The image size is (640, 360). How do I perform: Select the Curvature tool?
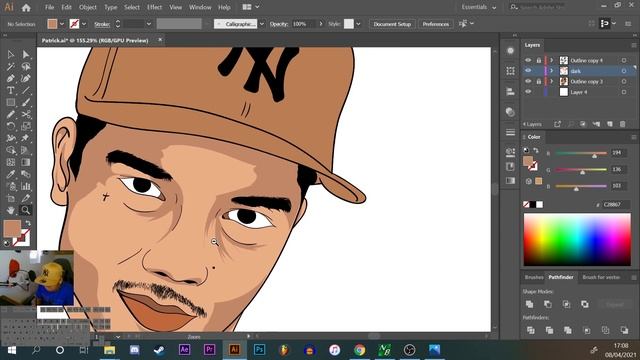tap(26, 78)
